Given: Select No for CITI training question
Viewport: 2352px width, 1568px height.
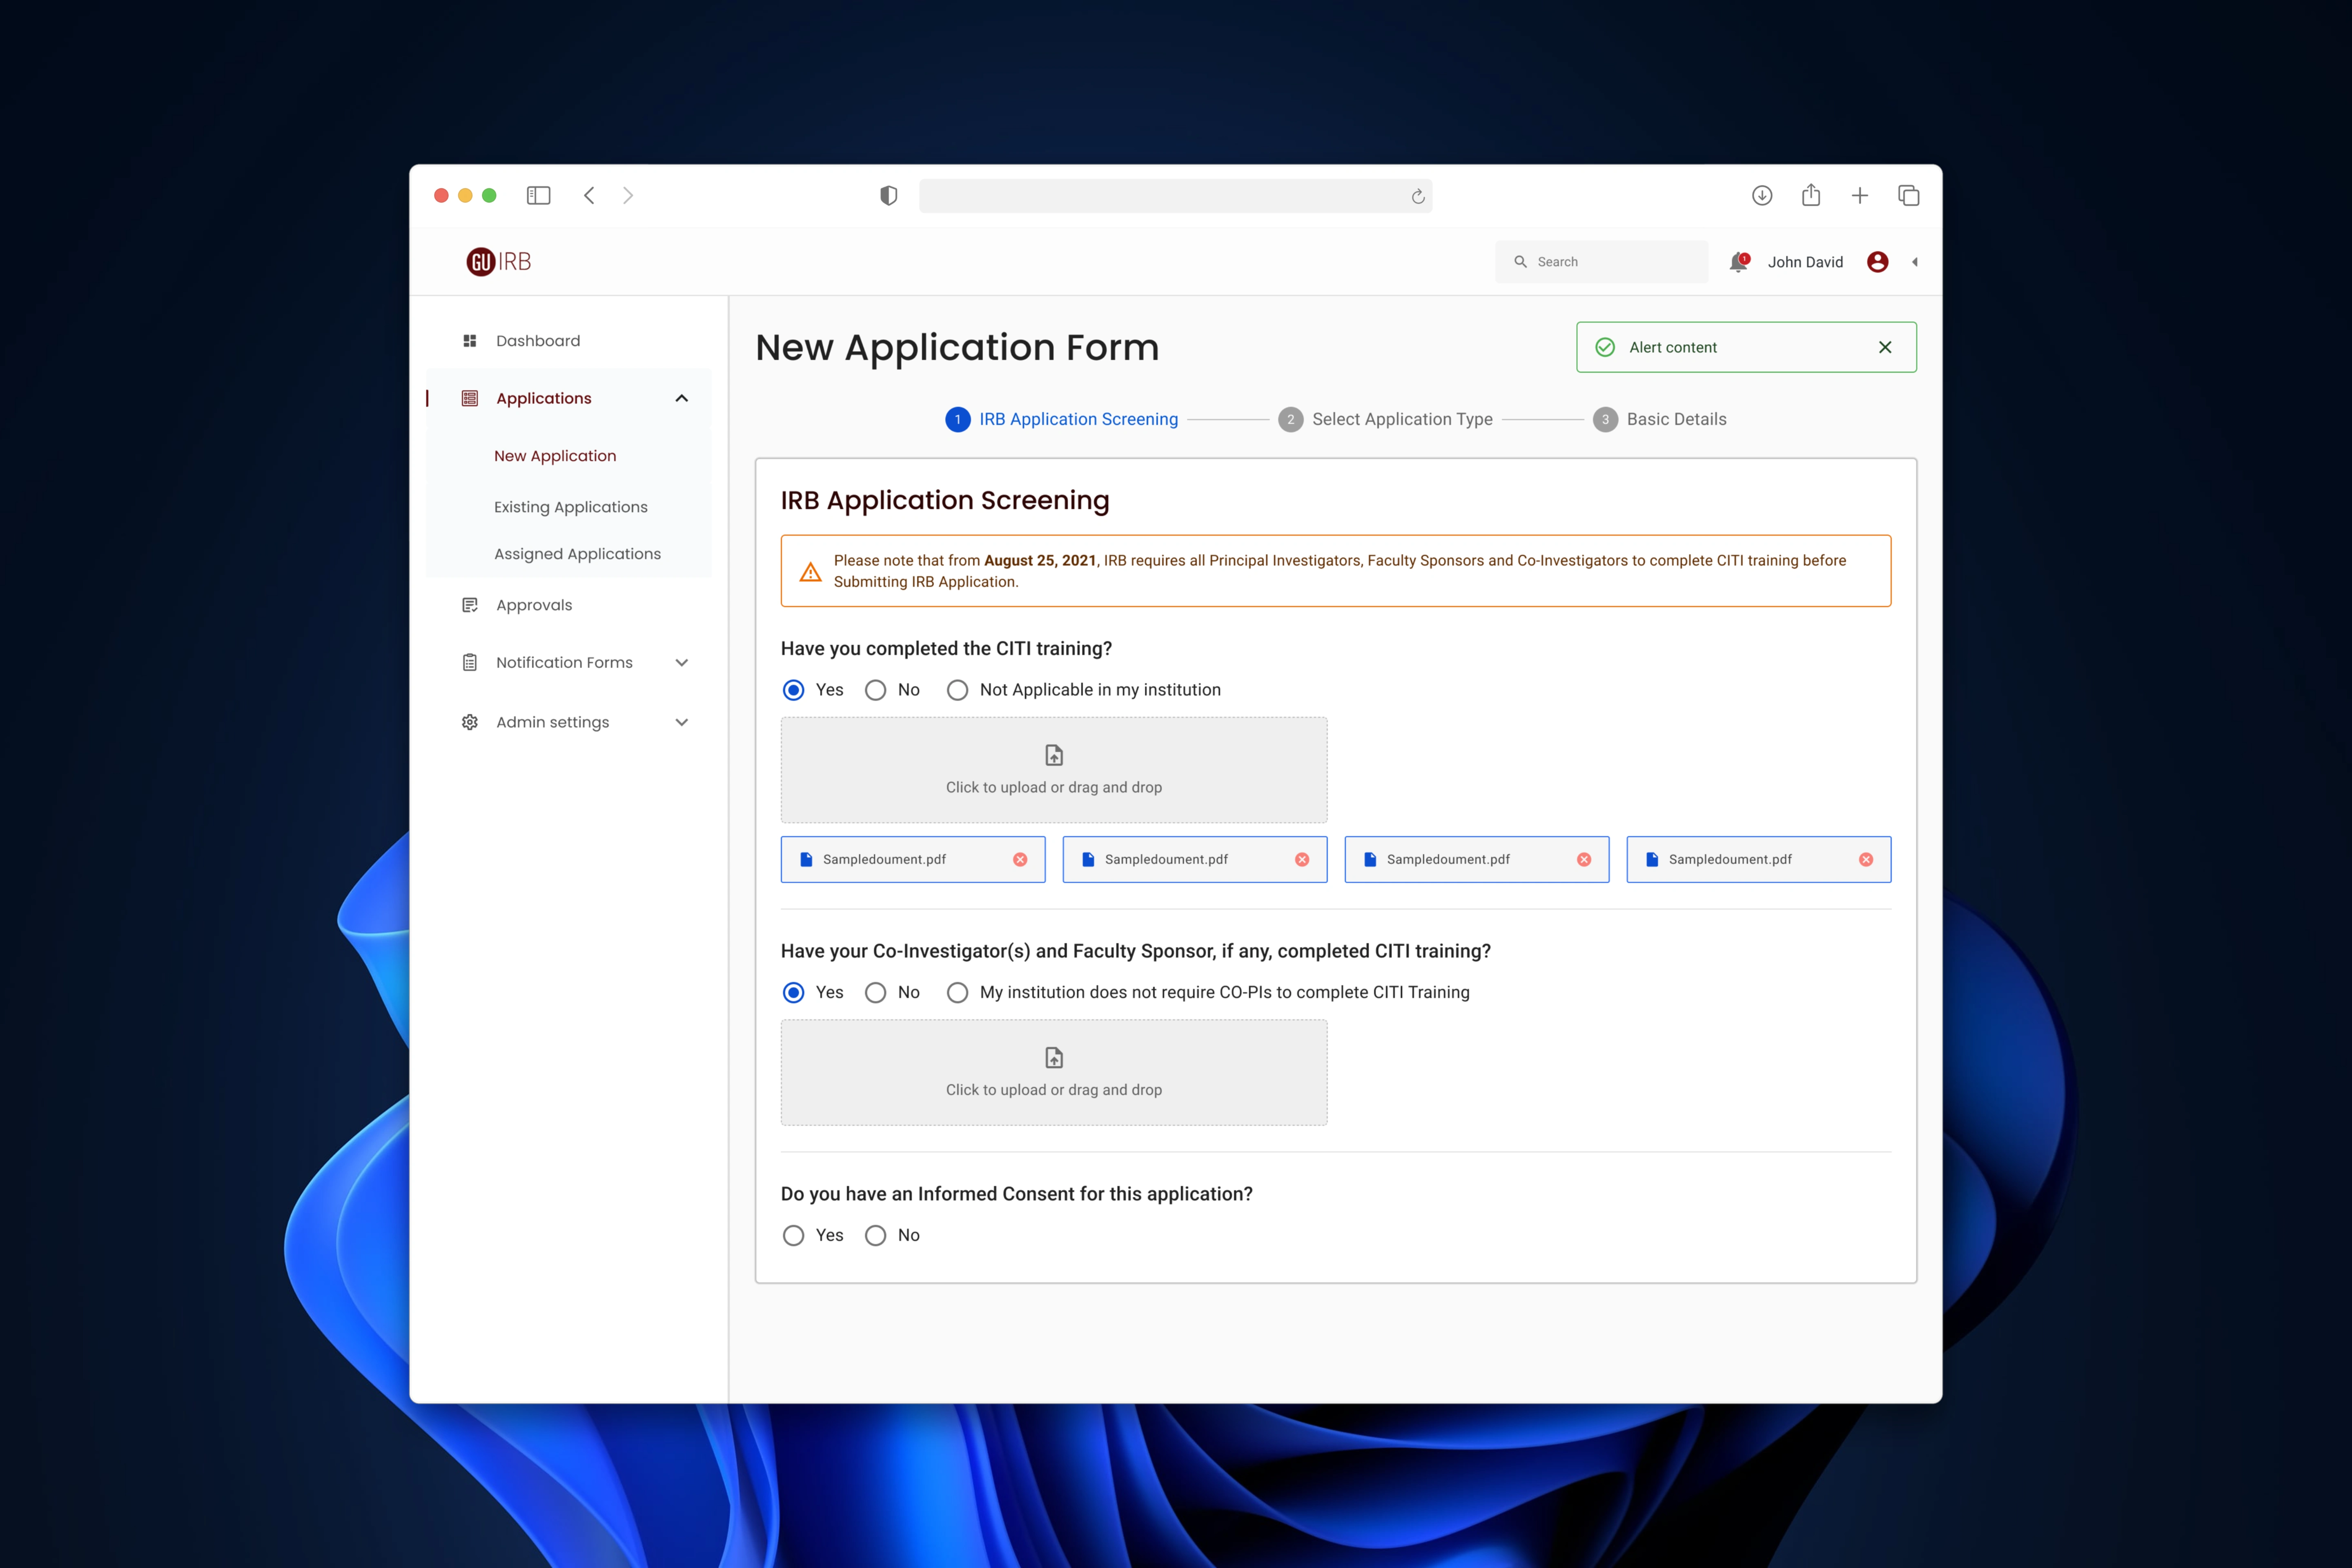Looking at the screenshot, I should pos(876,690).
